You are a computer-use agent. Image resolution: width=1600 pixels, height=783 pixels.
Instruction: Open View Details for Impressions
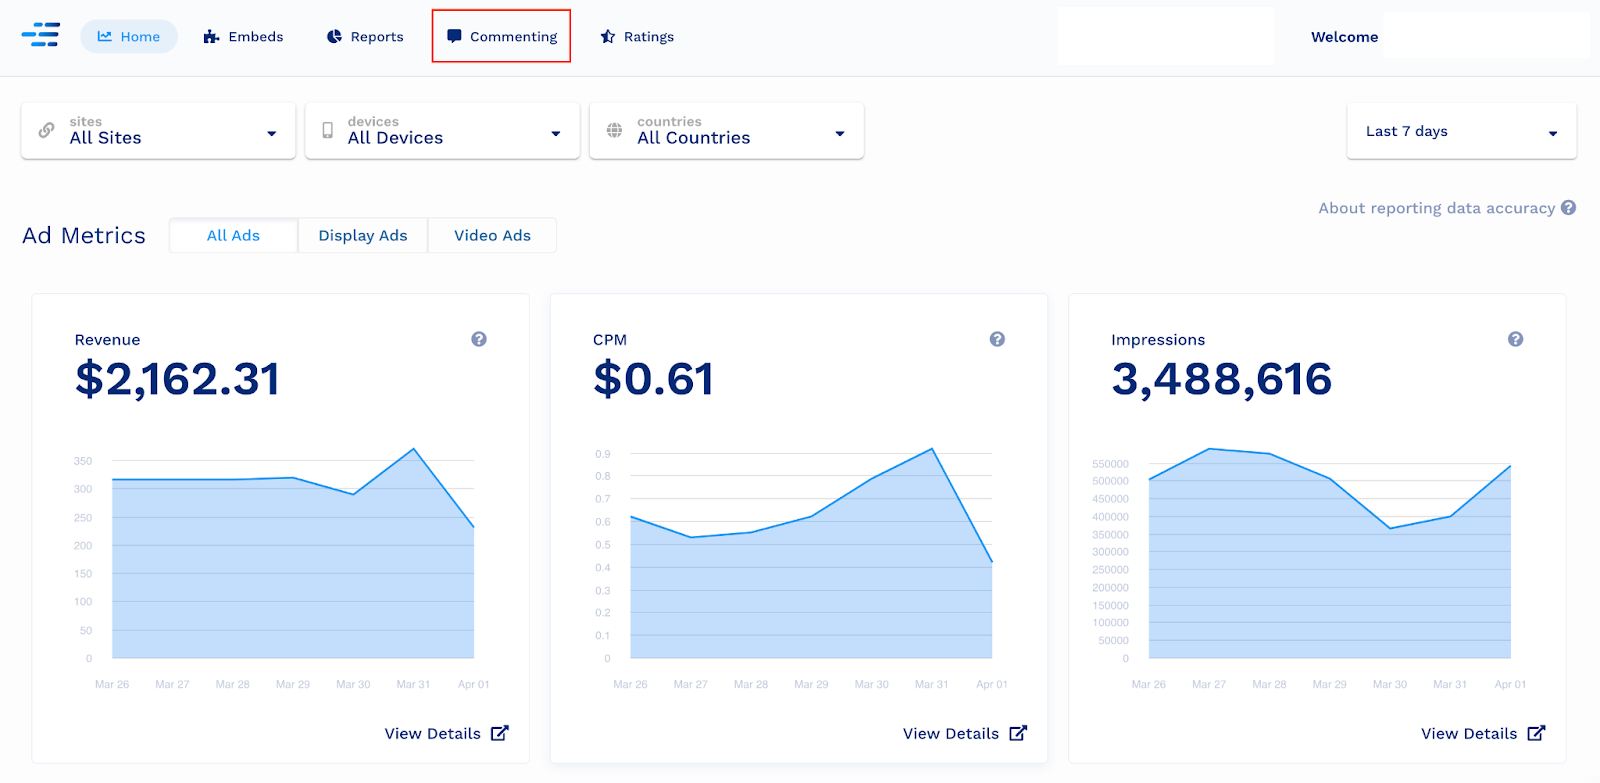tap(1483, 733)
